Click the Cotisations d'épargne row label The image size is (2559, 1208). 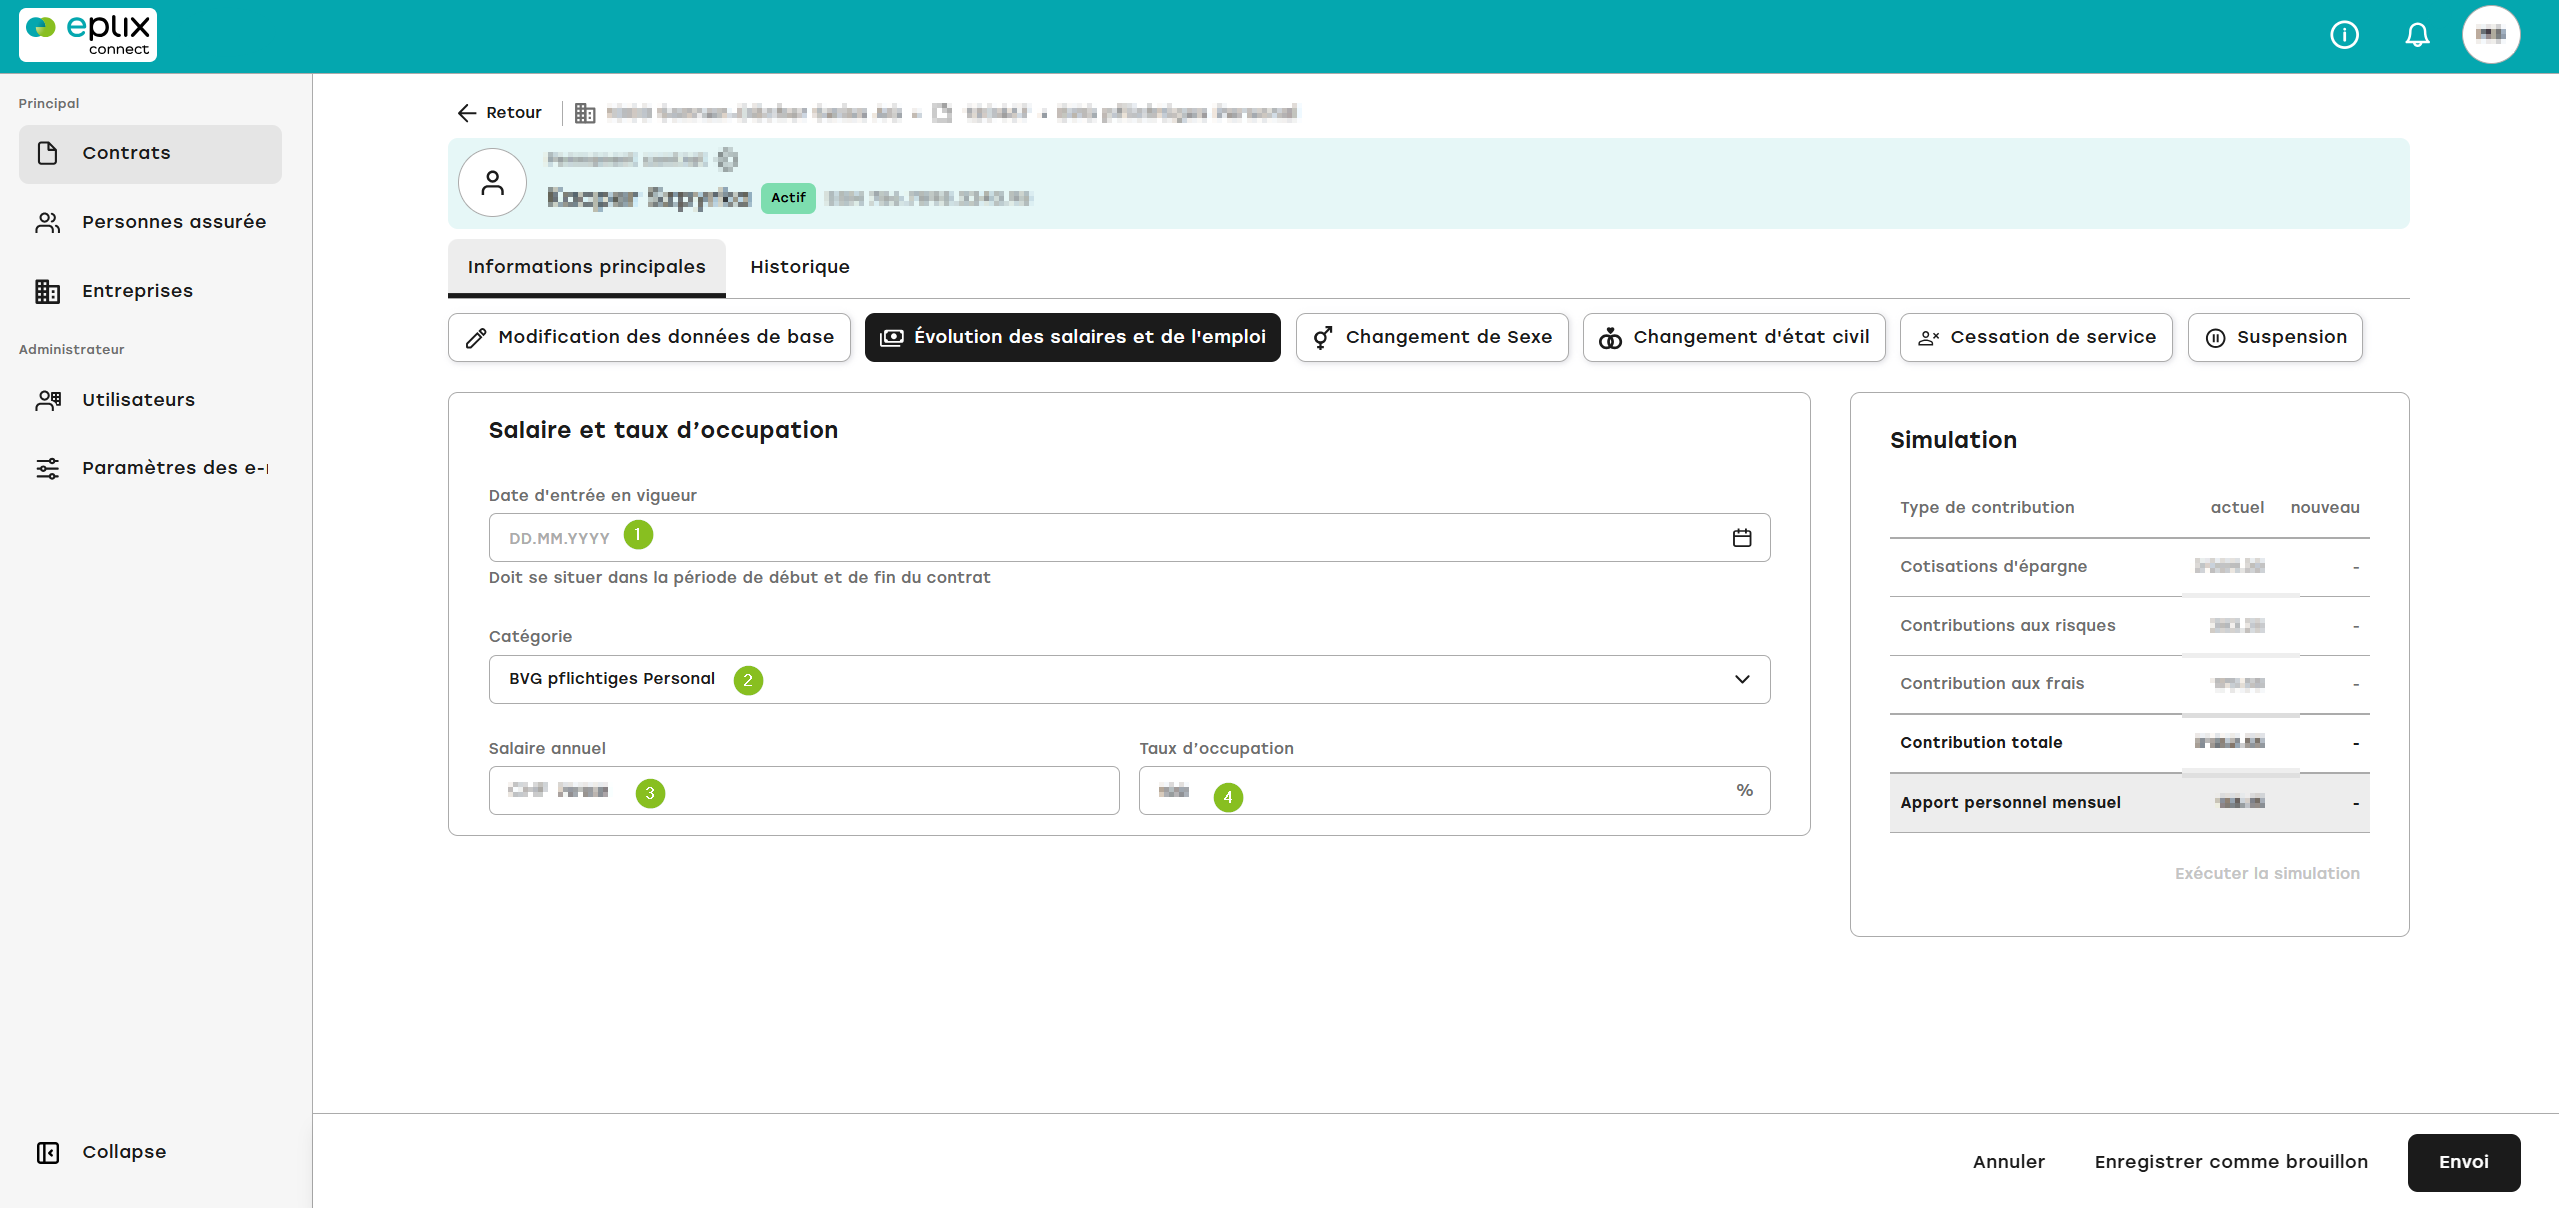[x=1993, y=567]
